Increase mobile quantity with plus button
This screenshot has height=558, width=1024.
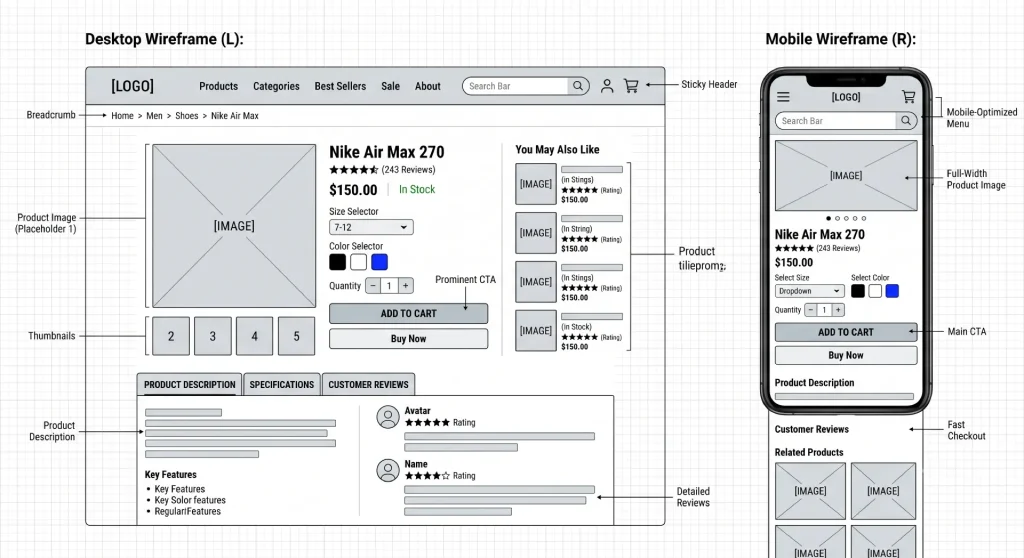(838, 310)
